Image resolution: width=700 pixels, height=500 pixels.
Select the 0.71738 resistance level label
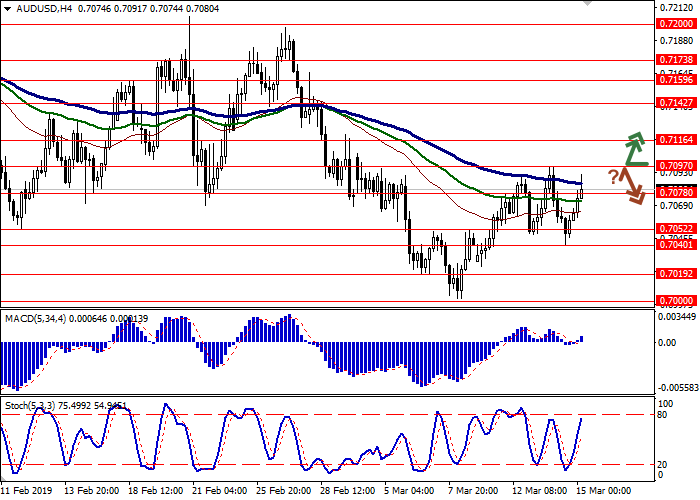pos(676,59)
